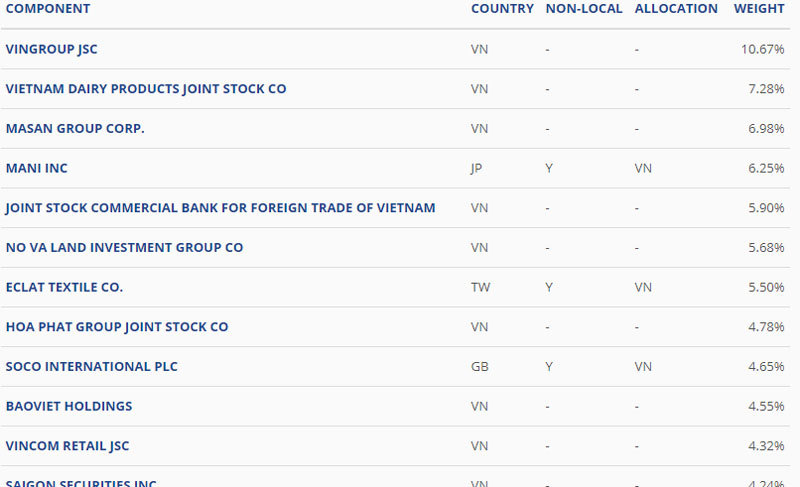Click the BAOVIET HOLDINGS component
Image resolution: width=800 pixels, height=487 pixels.
pos(69,406)
